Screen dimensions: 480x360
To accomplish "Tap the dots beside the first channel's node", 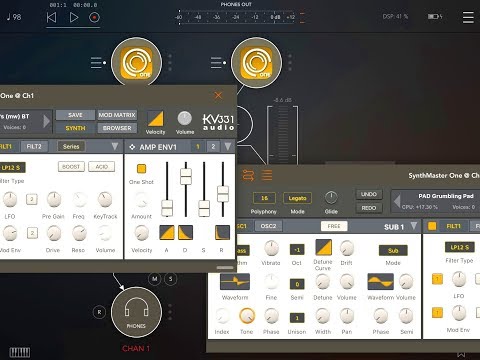I will coord(170,63).
